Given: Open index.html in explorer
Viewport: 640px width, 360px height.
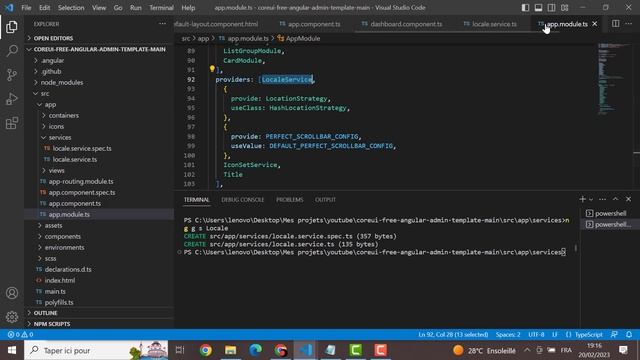Looking at the screenshot, I should [x=99, y=280].
